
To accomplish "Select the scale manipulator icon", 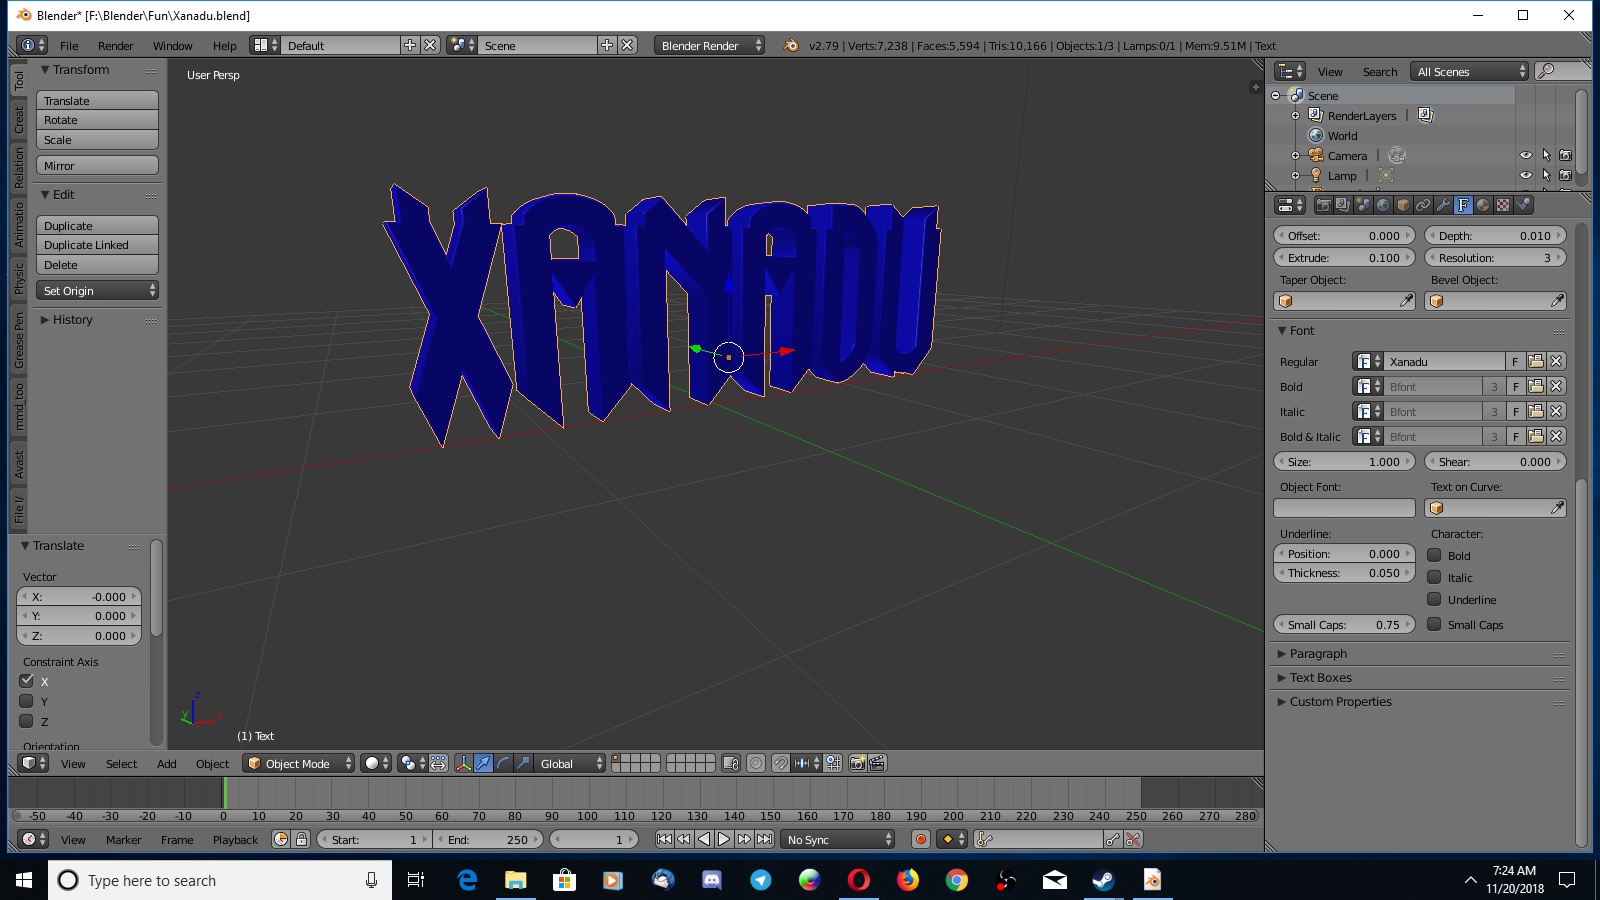I will (x=523, y=763).
